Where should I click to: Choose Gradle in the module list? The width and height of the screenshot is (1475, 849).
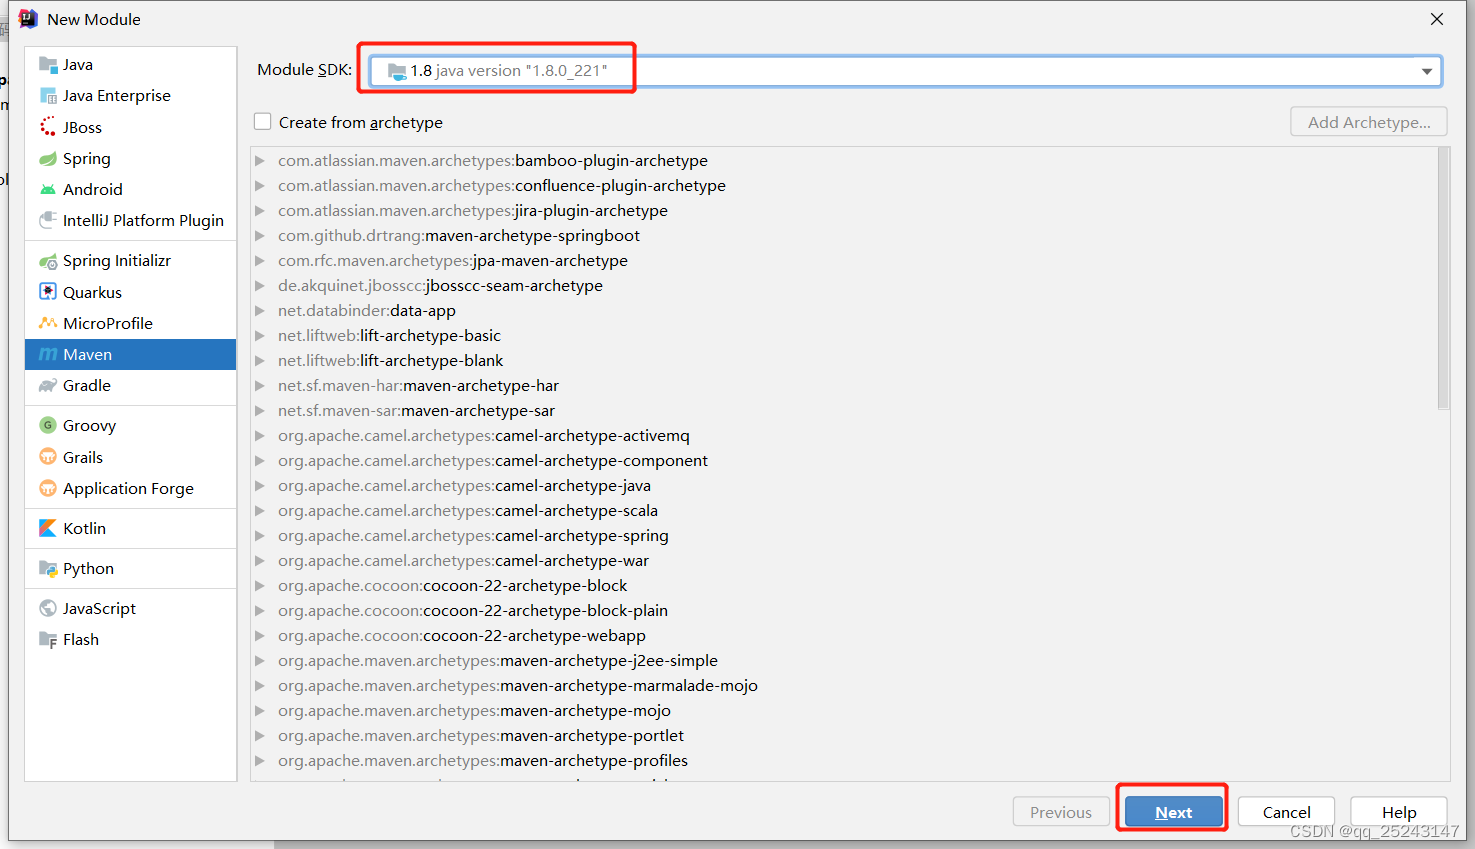[131, 386]
